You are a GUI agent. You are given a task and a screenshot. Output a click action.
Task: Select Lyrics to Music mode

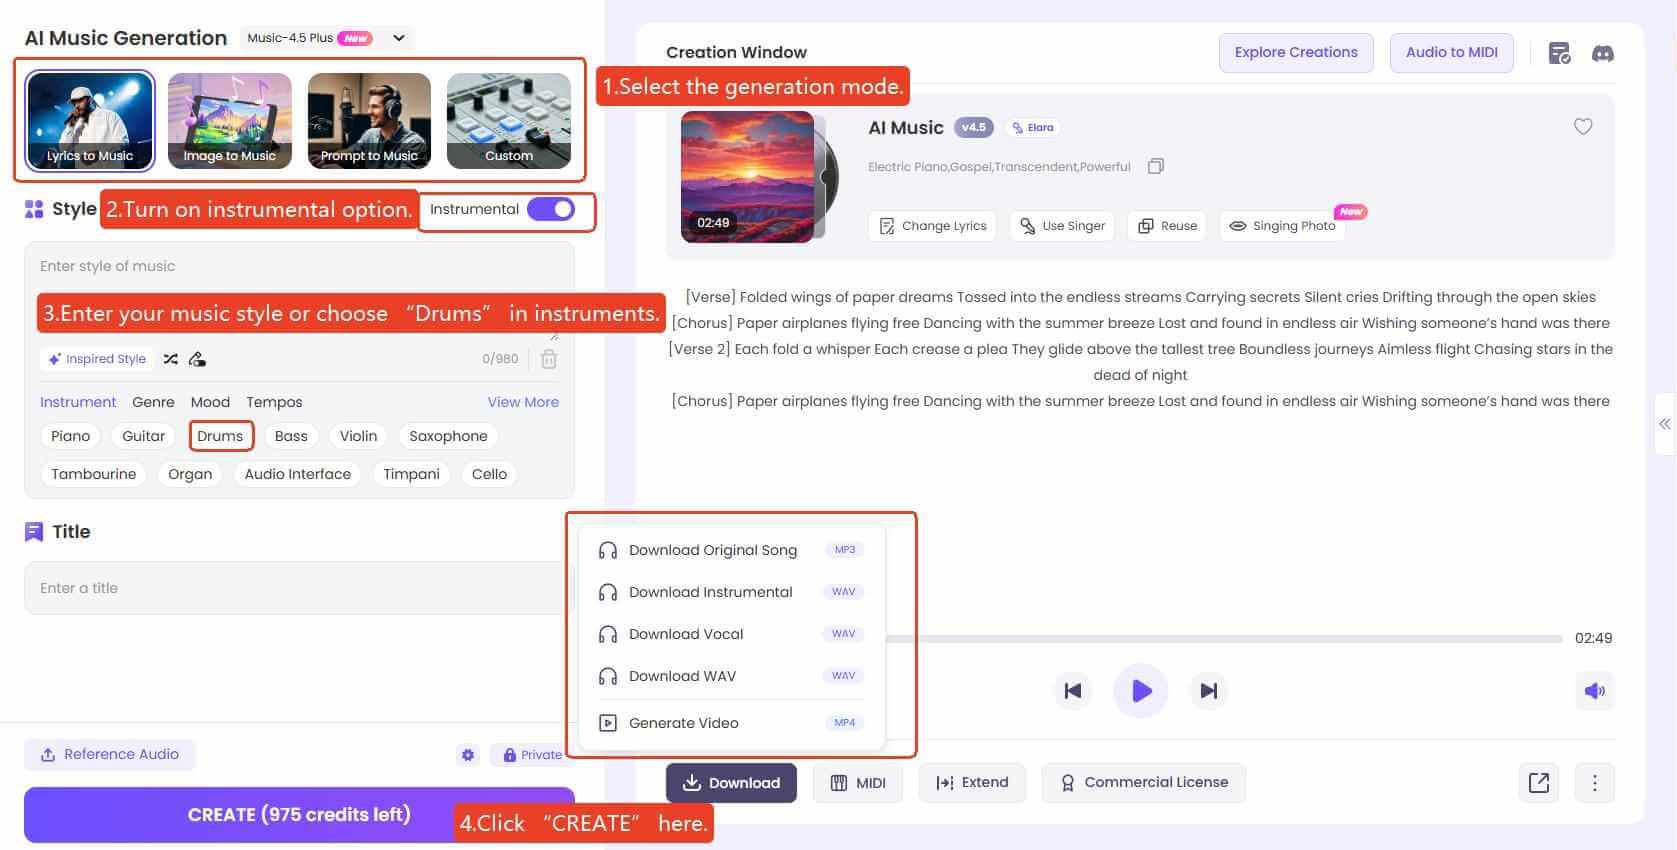coord(90,120)
